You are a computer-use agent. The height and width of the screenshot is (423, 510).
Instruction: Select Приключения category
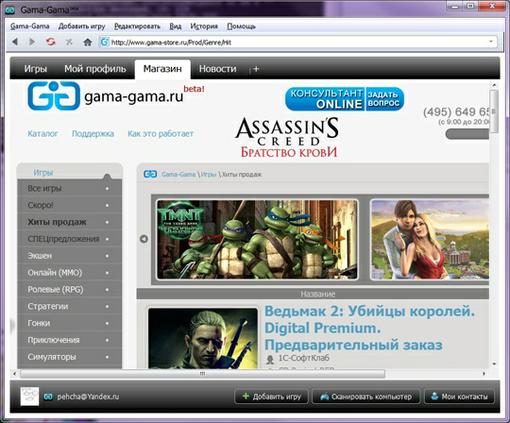70,340
